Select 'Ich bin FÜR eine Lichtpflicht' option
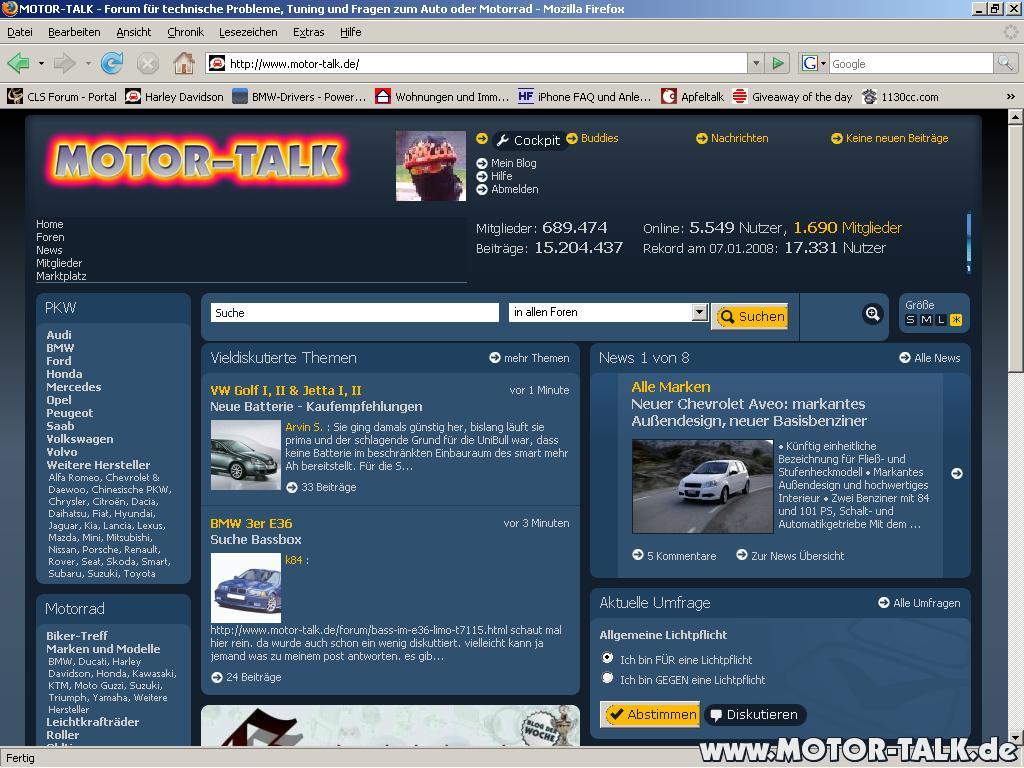 tap(607, 658)
